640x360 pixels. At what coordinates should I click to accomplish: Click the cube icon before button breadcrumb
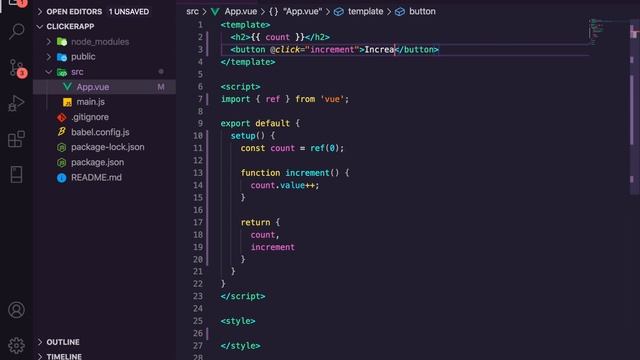[x=400, y=12]
